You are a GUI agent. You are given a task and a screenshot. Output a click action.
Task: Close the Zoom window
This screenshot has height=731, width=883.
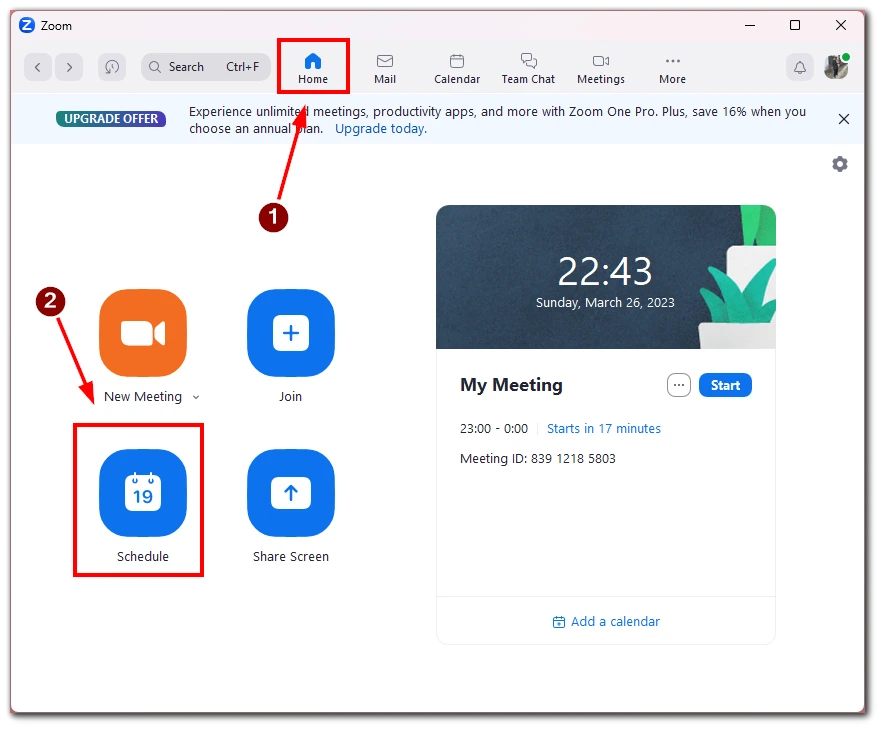(841, 25)
